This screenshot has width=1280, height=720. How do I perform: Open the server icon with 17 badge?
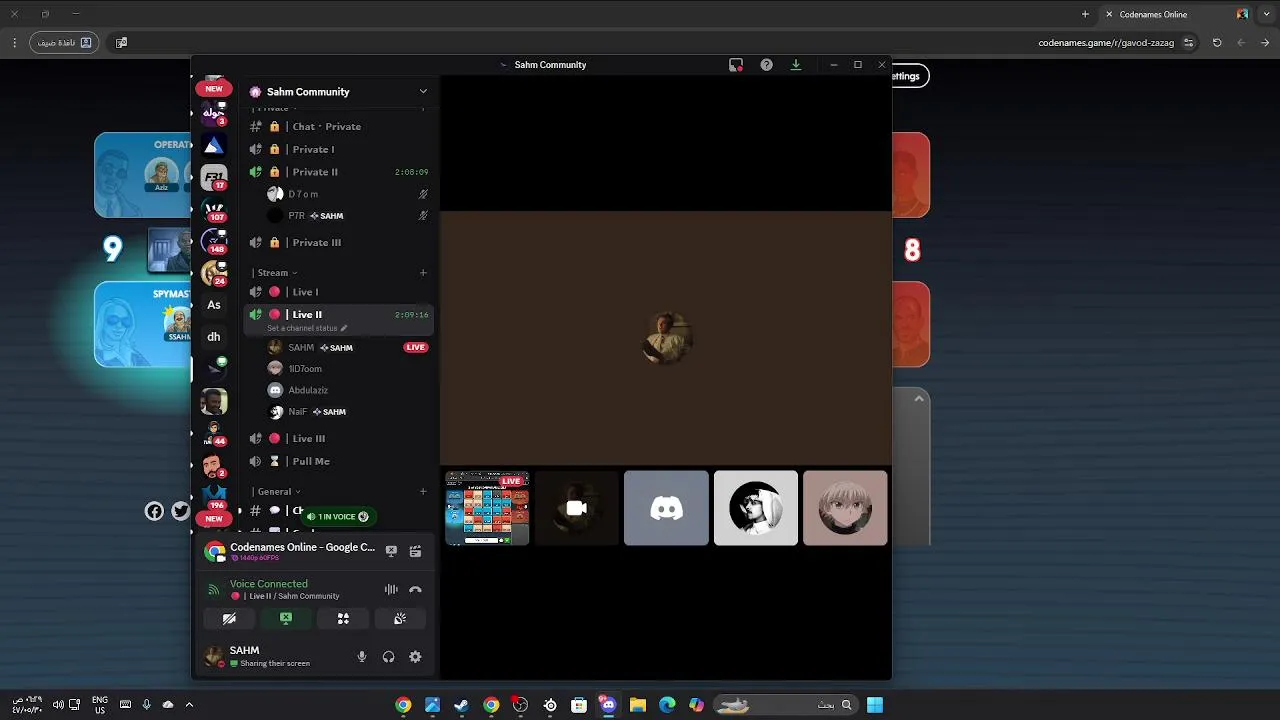click(x=213, y=178)
